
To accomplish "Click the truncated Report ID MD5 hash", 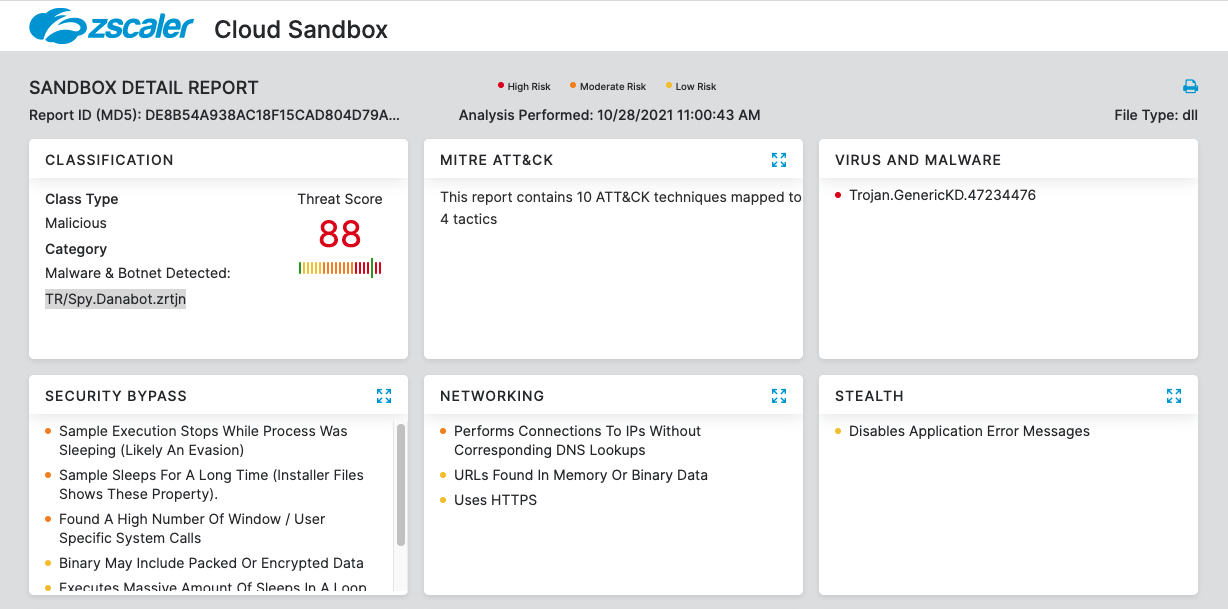I will [272, 115].
